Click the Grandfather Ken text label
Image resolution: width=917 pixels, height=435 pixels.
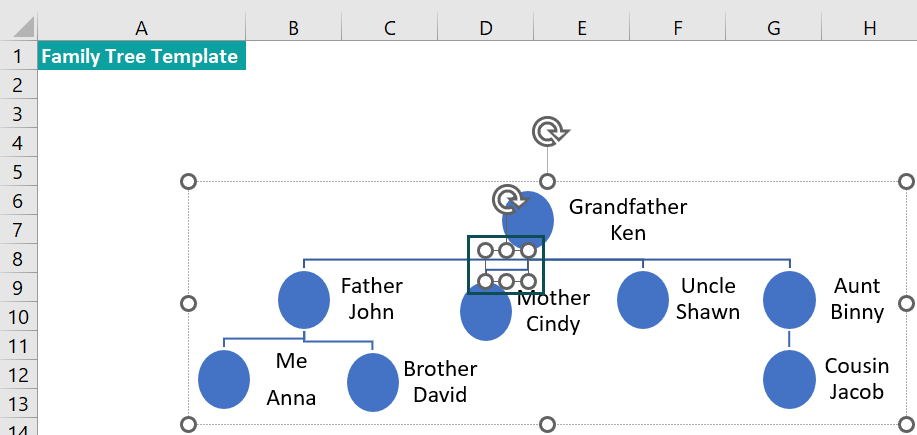628,219
